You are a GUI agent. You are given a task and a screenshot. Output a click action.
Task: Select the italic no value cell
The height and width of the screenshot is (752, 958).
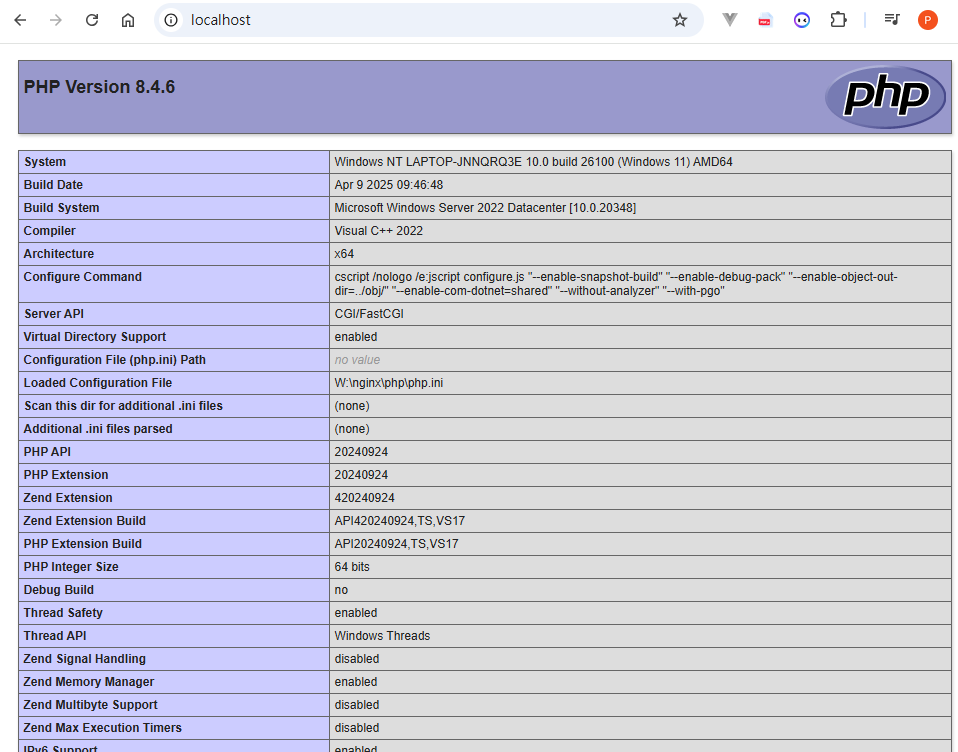357,360
